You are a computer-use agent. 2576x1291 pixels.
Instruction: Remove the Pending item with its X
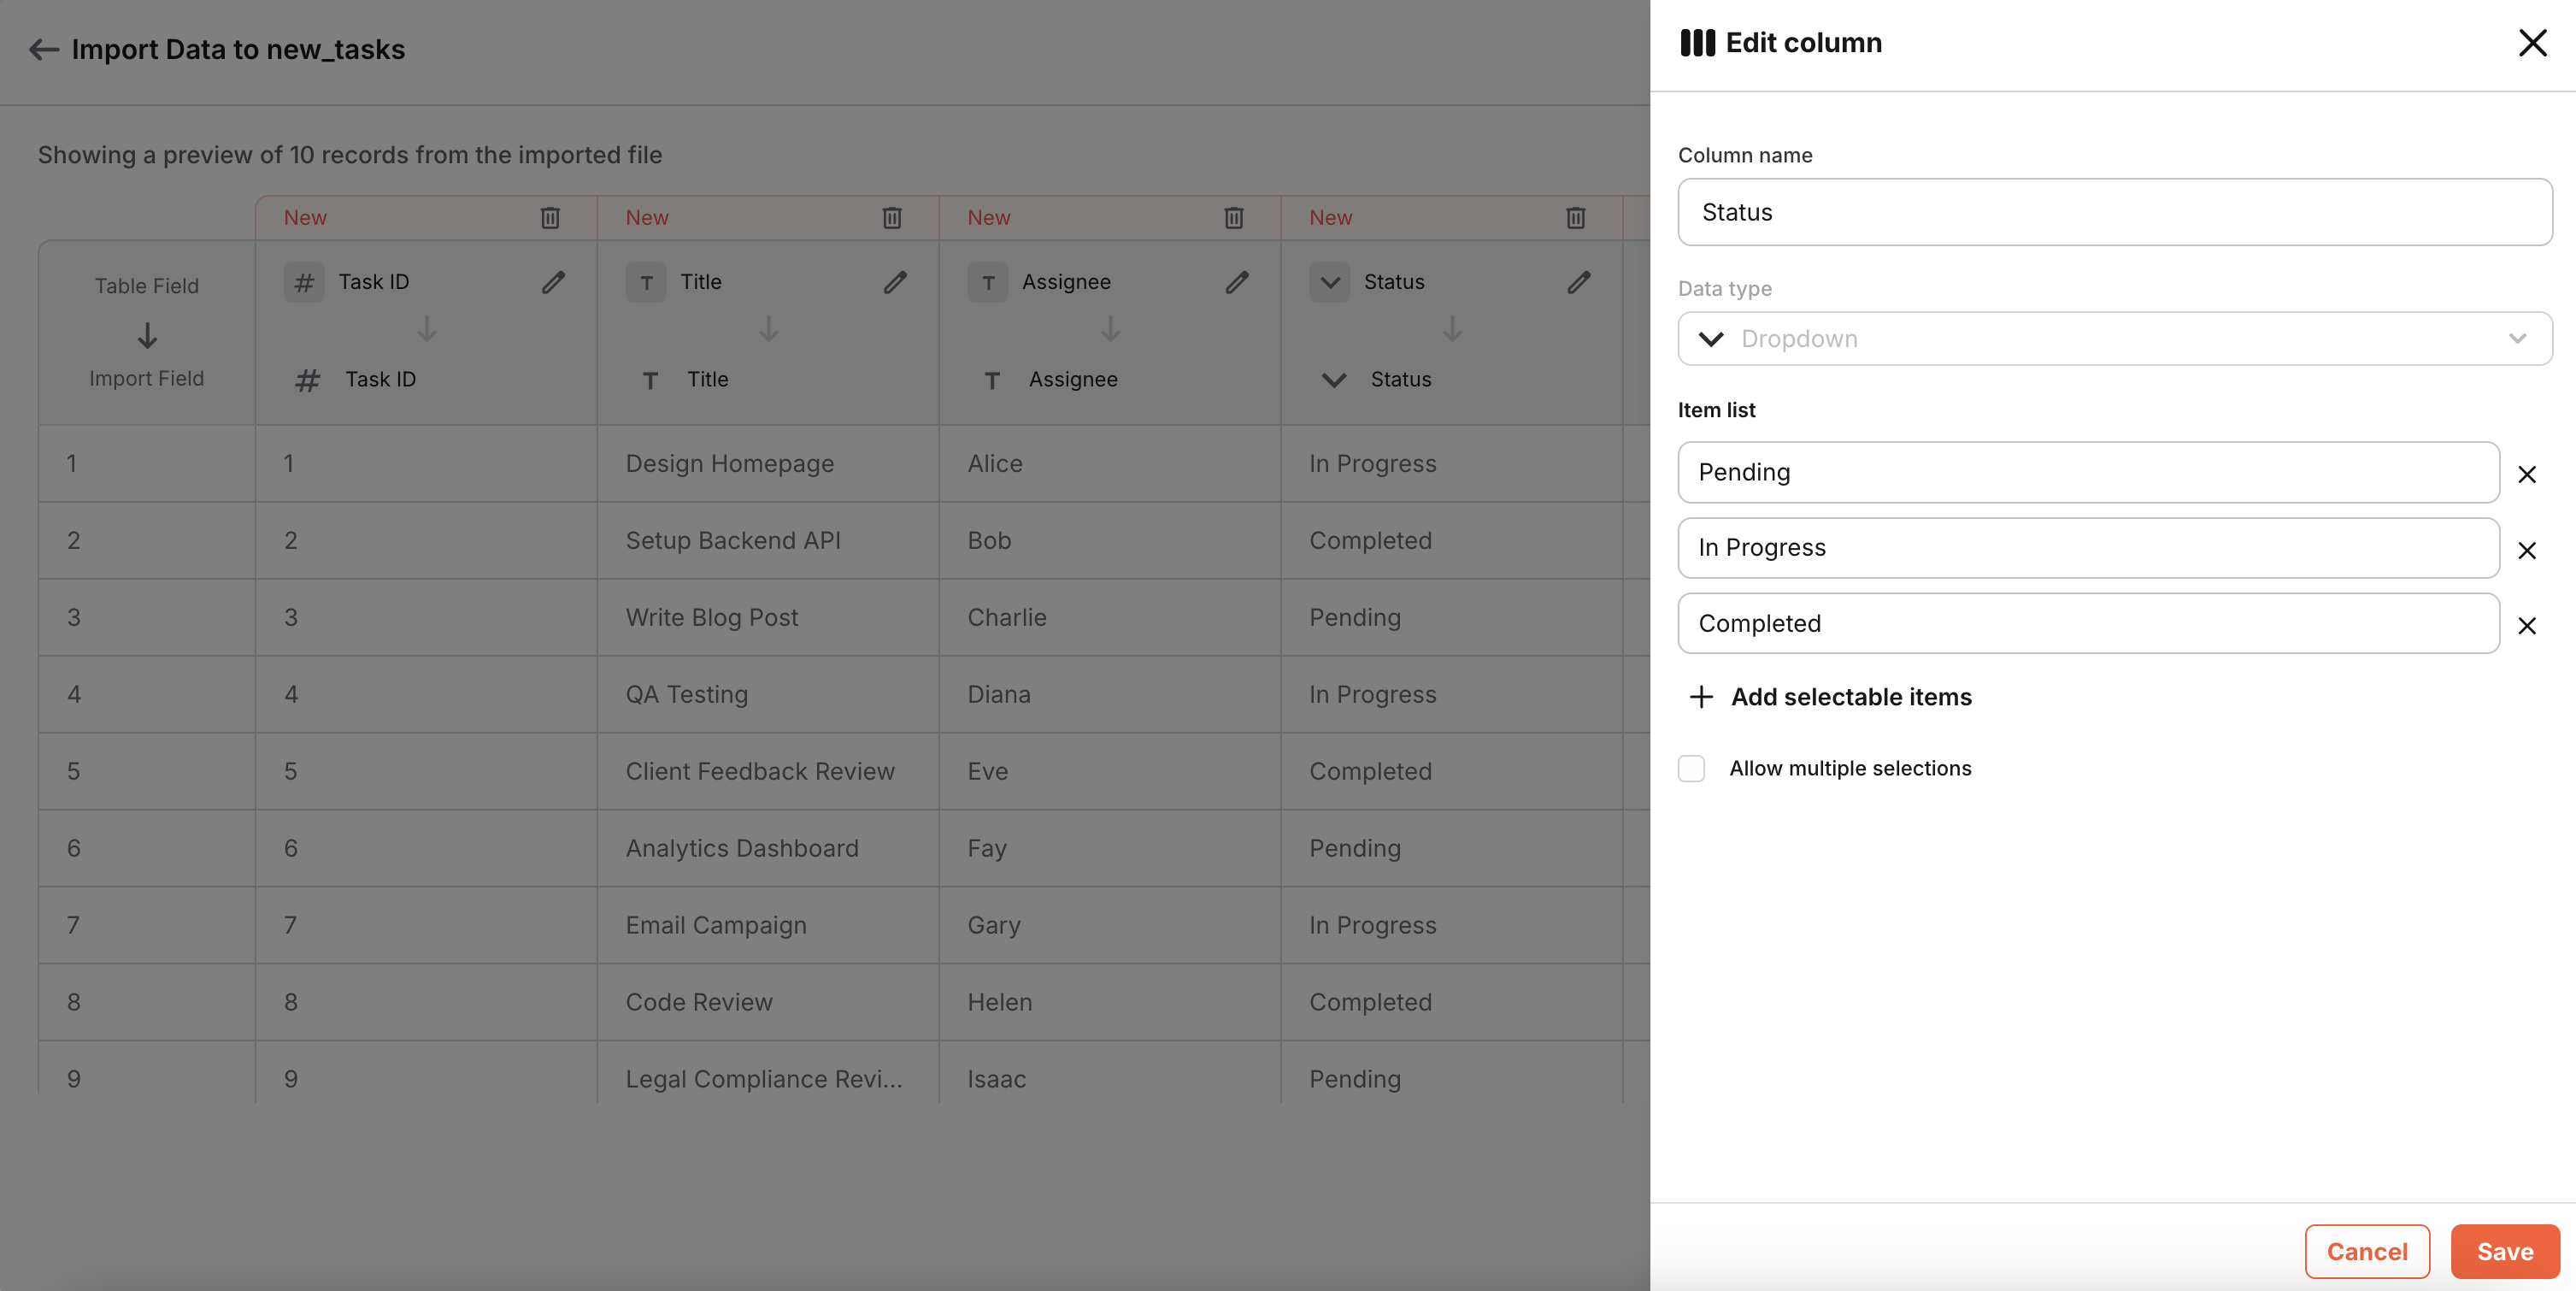2527,474
